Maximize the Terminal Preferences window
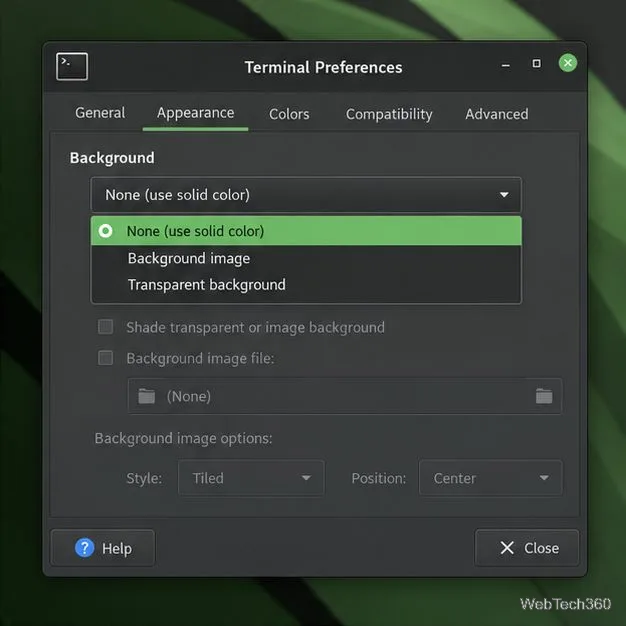Screen dimensions: 626x626 537,63
